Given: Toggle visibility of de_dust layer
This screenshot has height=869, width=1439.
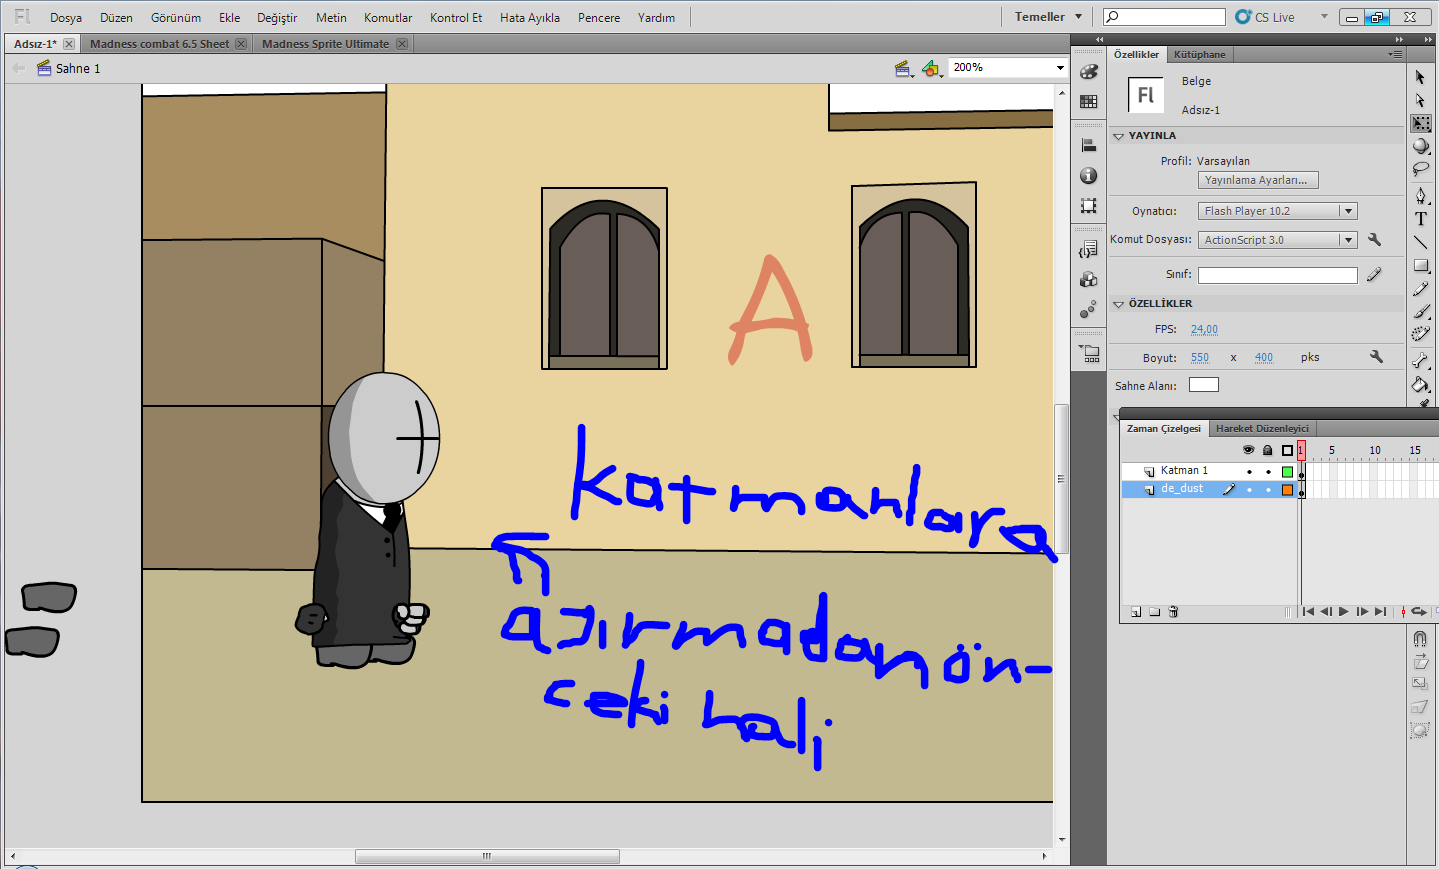Looking at the screenshot, I should pyautogui.click(x=1249, y=490).
